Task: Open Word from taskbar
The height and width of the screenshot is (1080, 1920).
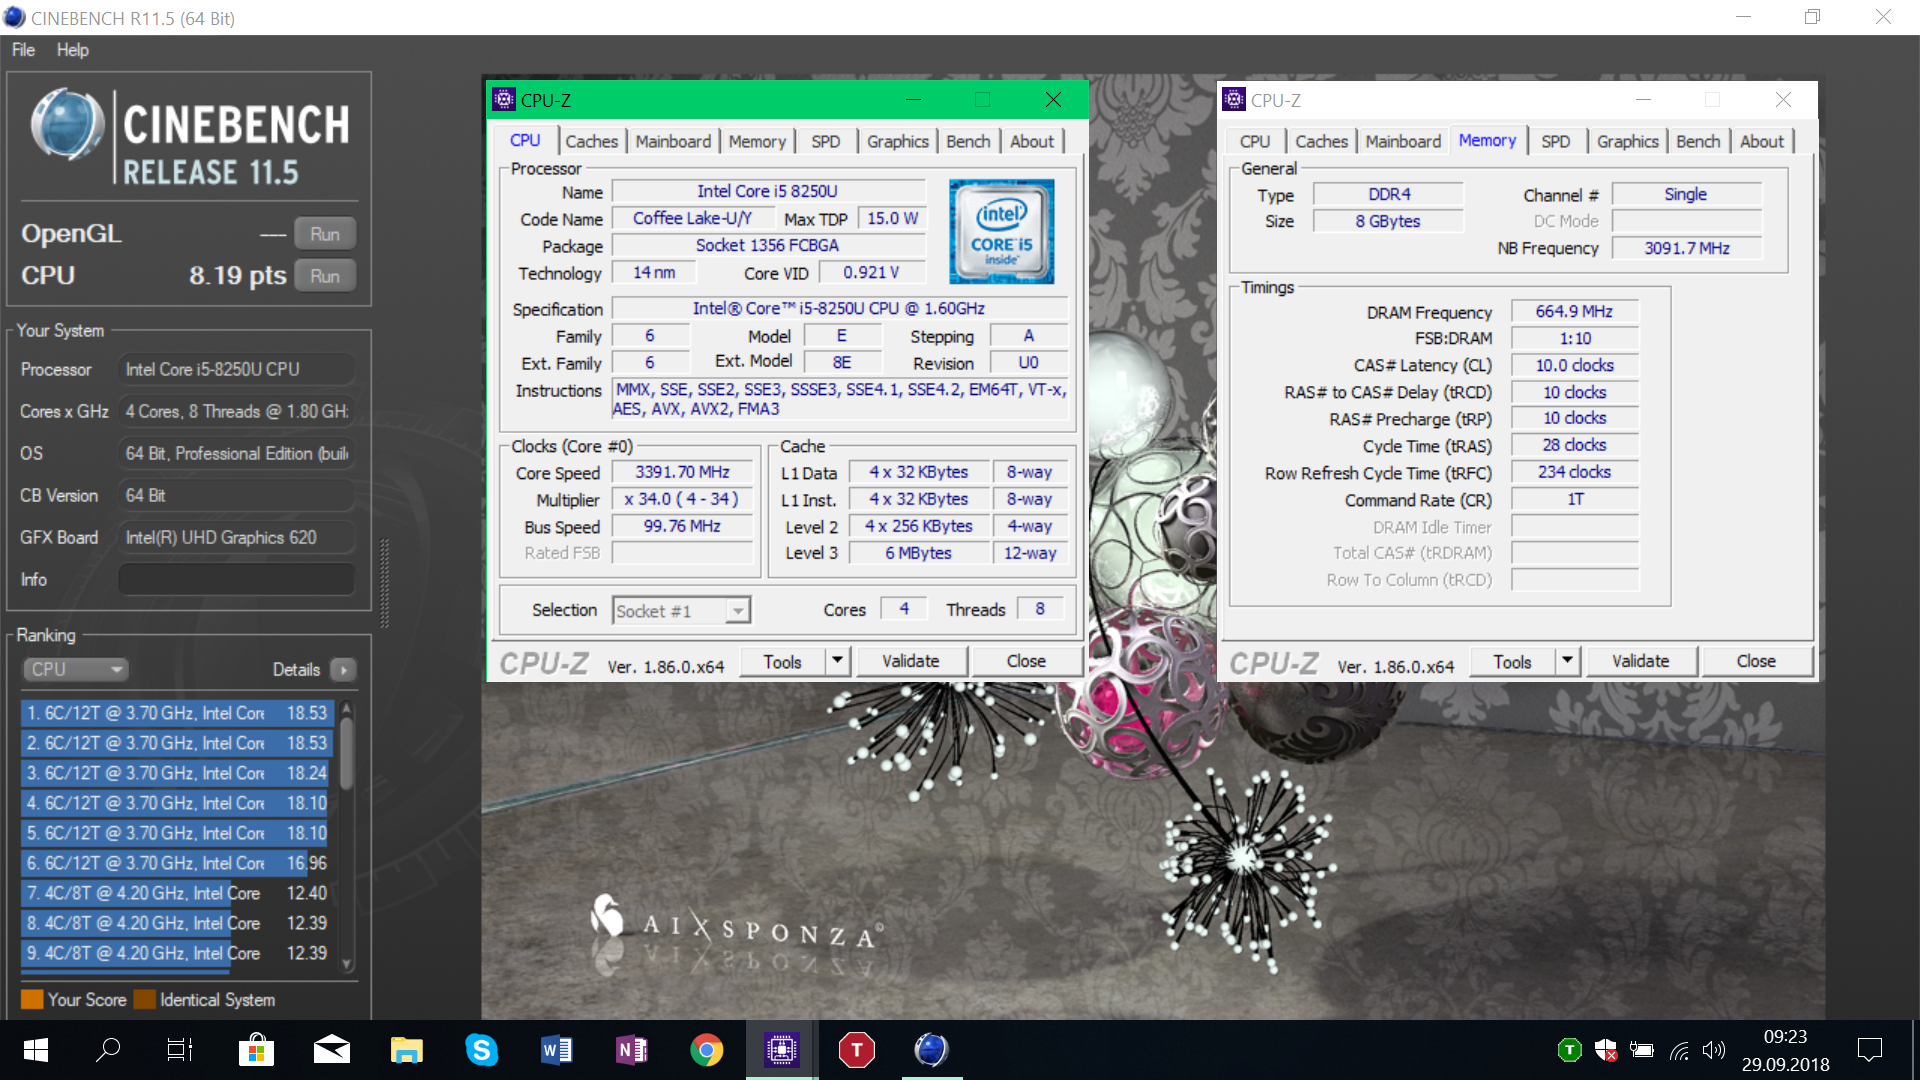Action: point(556,1050)
